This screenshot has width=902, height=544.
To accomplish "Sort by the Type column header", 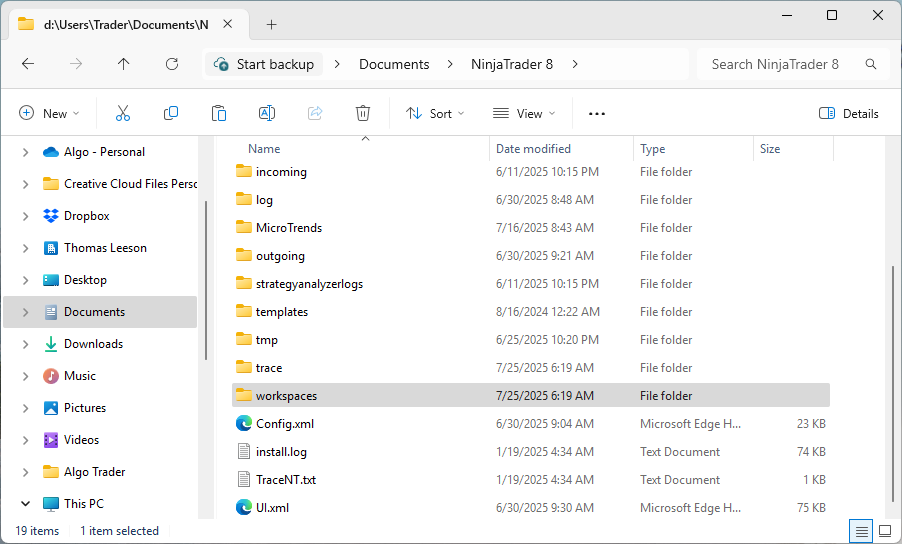I will click(x=693, y=148).
